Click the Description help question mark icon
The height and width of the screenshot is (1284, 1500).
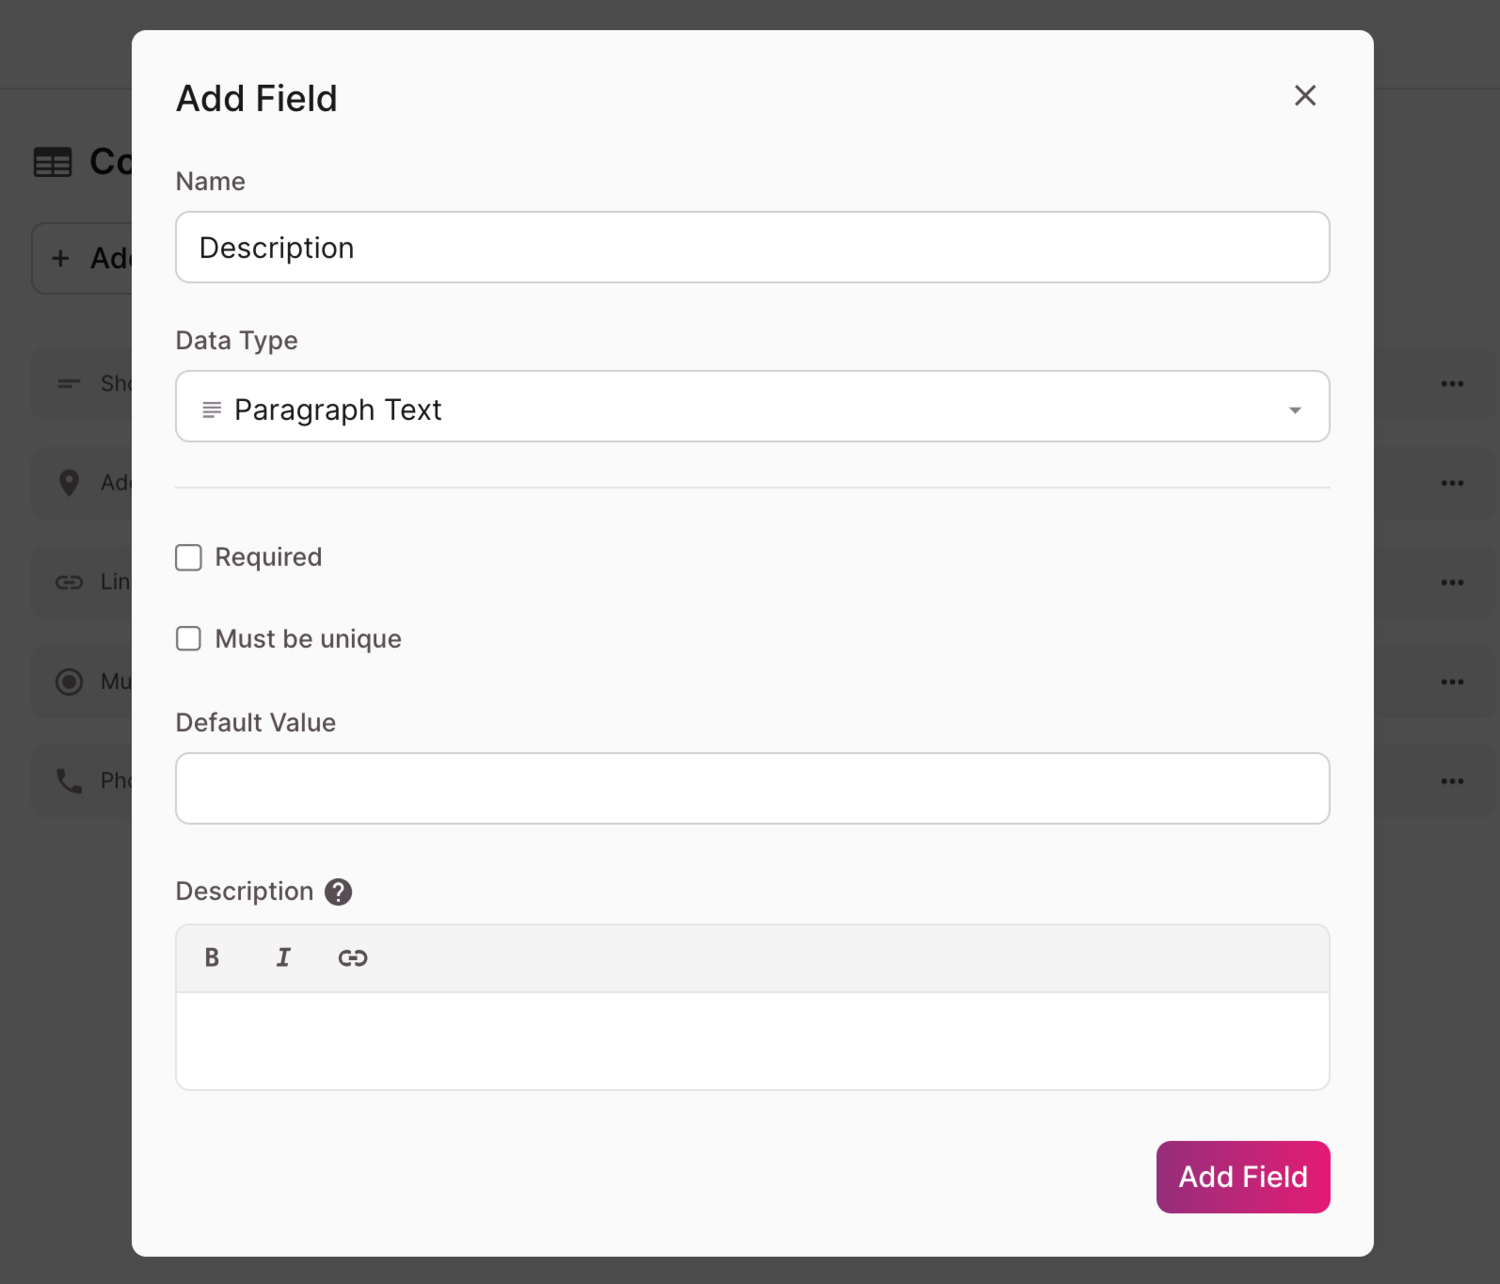point(338,892)
